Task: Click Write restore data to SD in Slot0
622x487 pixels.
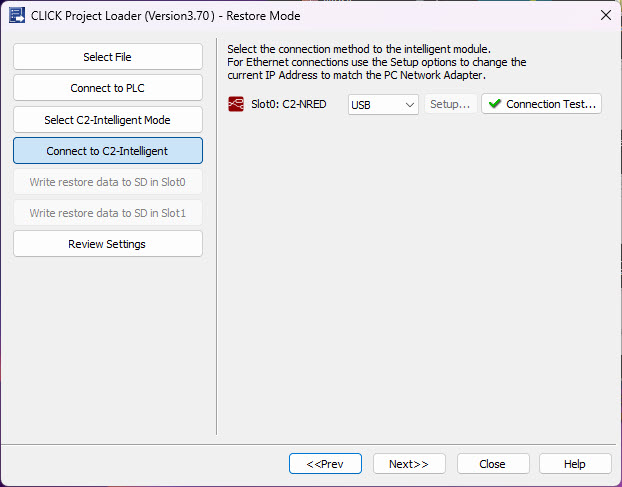Action: (108, 182)
